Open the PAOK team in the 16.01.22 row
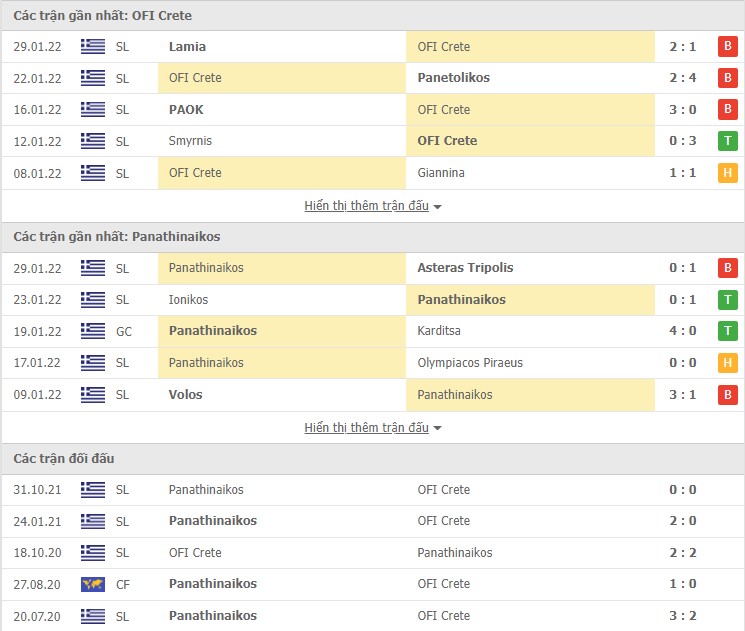The height and width of the screenshot is (631, 745). [x=187, y=110]
